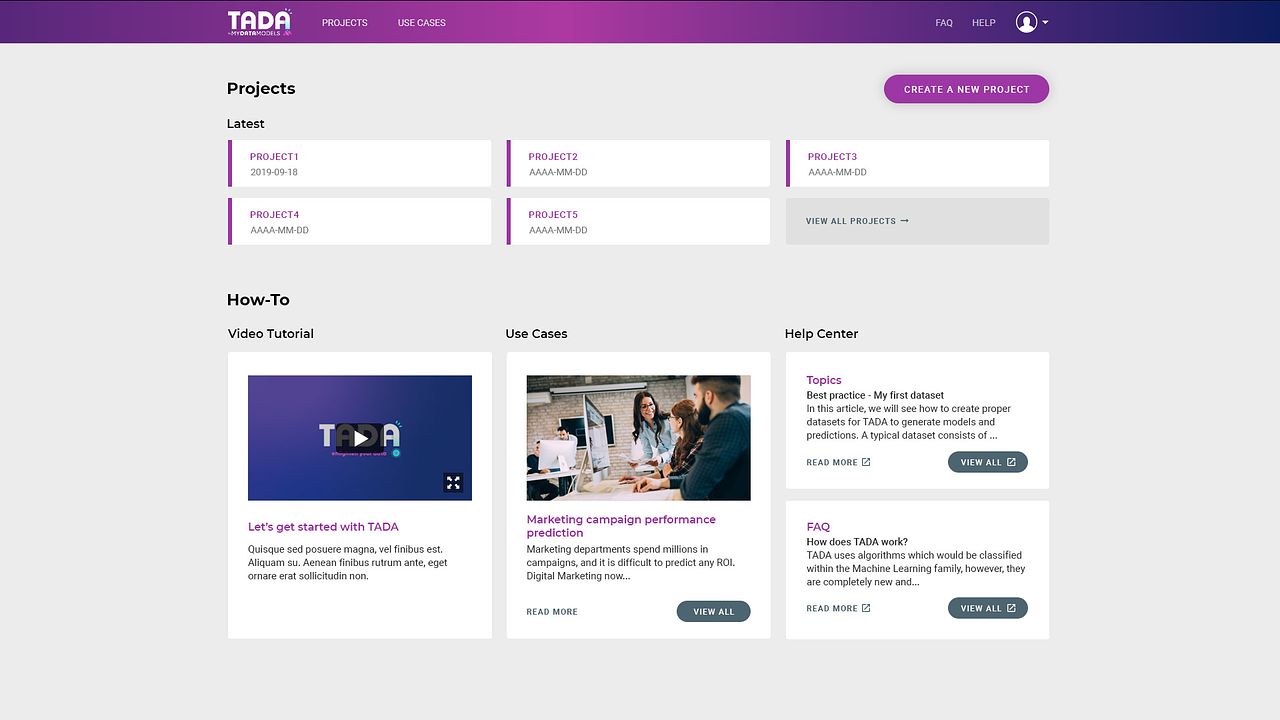Viewport: 1280px width, 720px height.
Task: Open Read More external link under FAQ
Action: pos(838,608)
